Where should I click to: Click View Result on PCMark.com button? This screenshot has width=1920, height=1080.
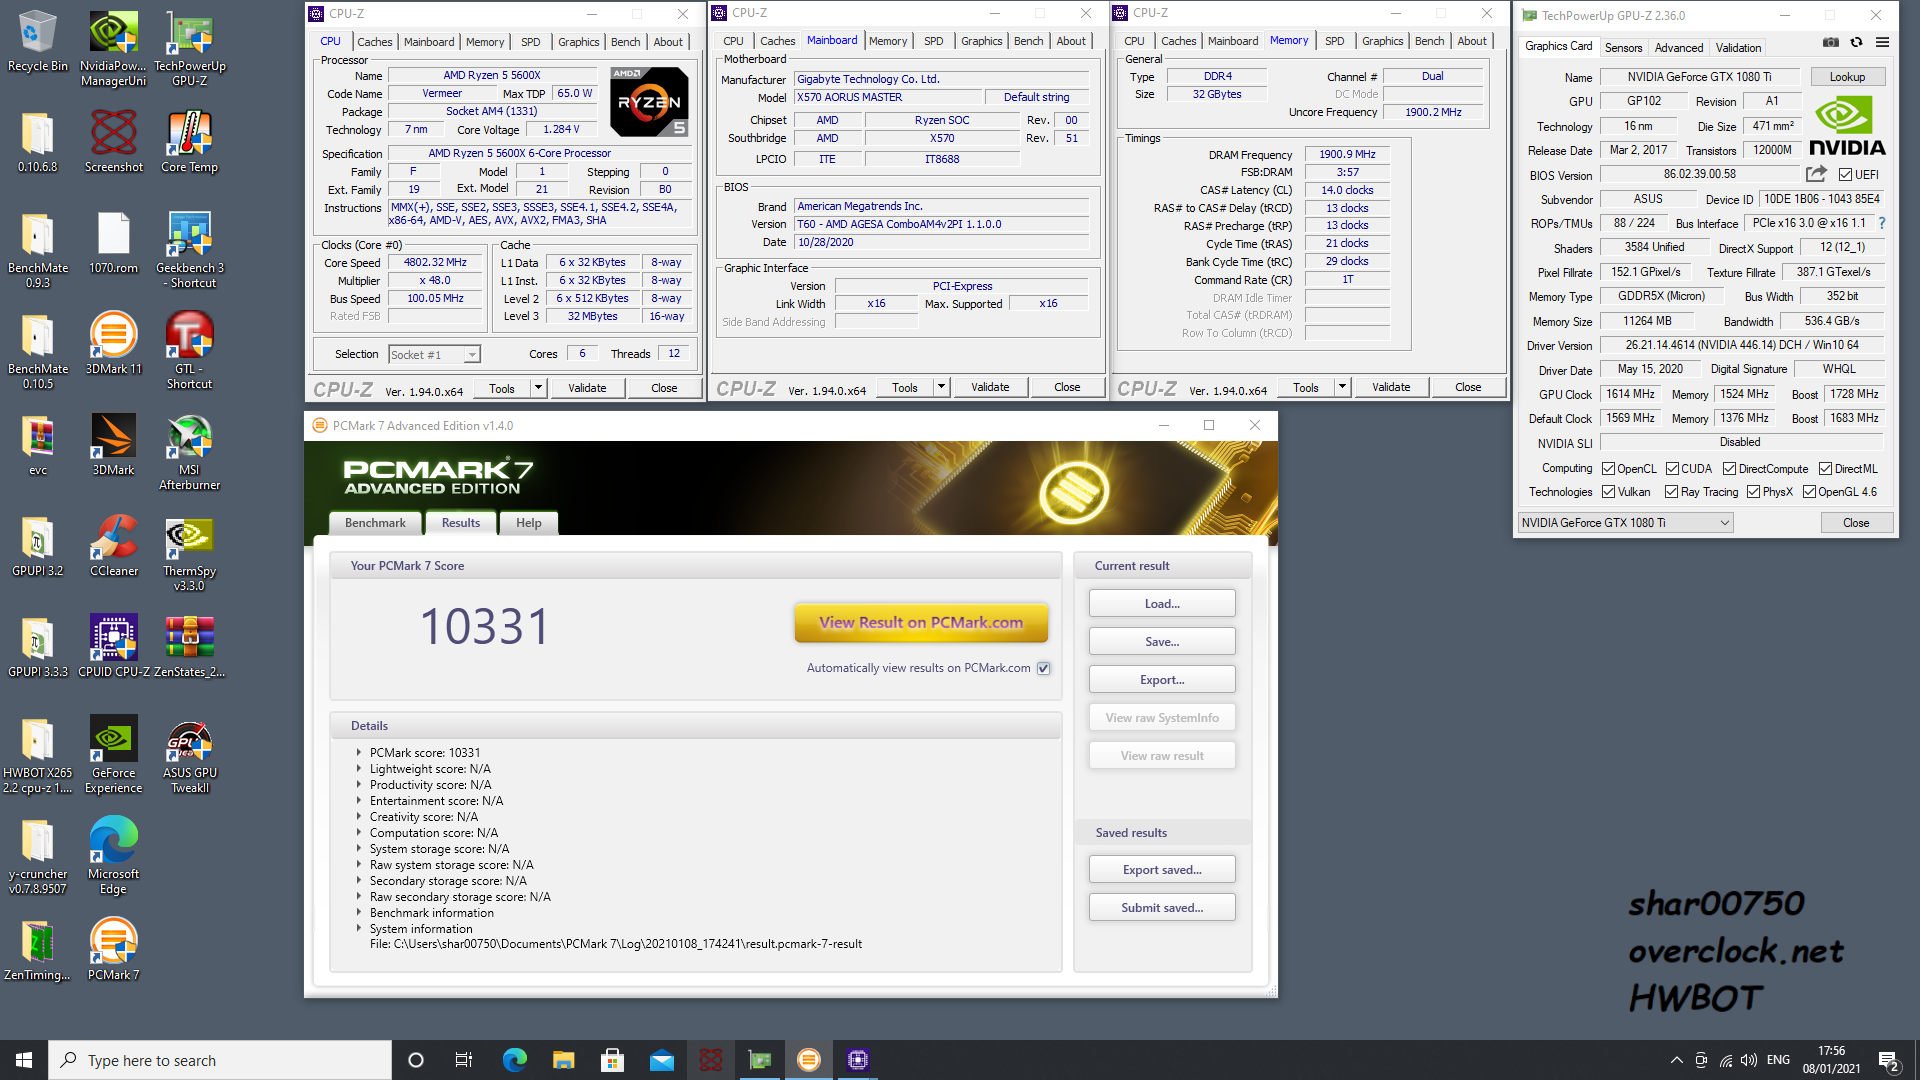point(921,622)
